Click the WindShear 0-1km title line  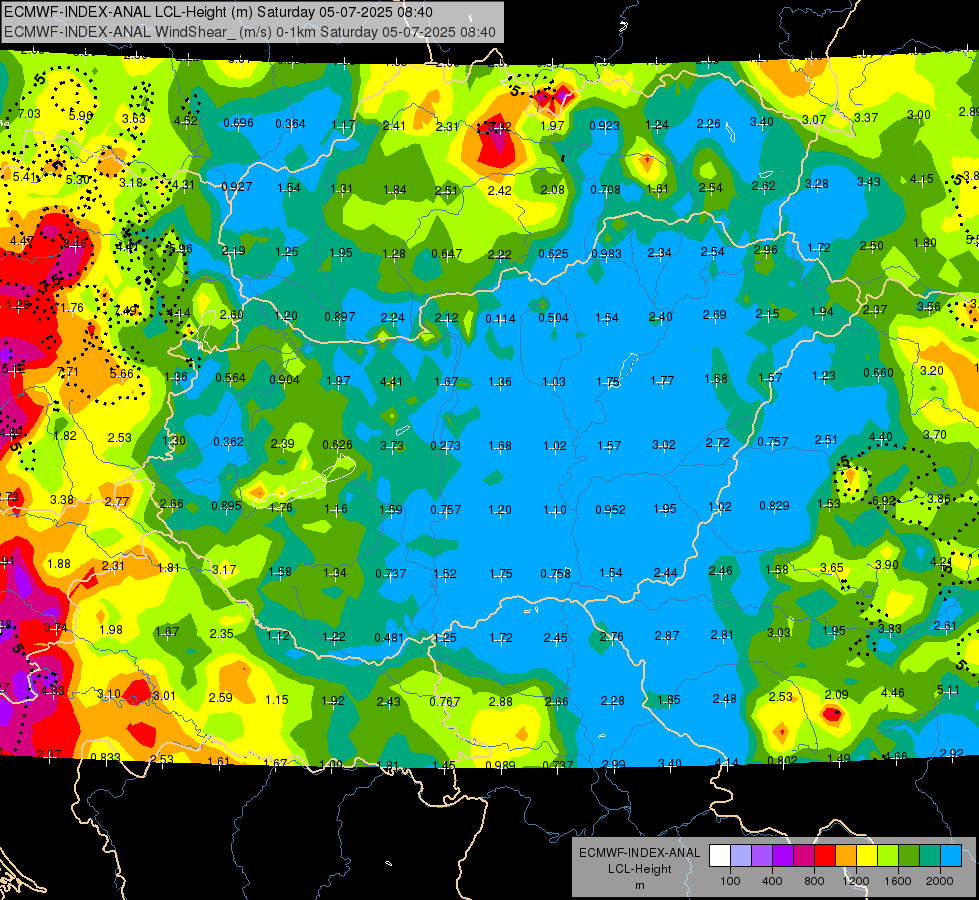[250, 32]
